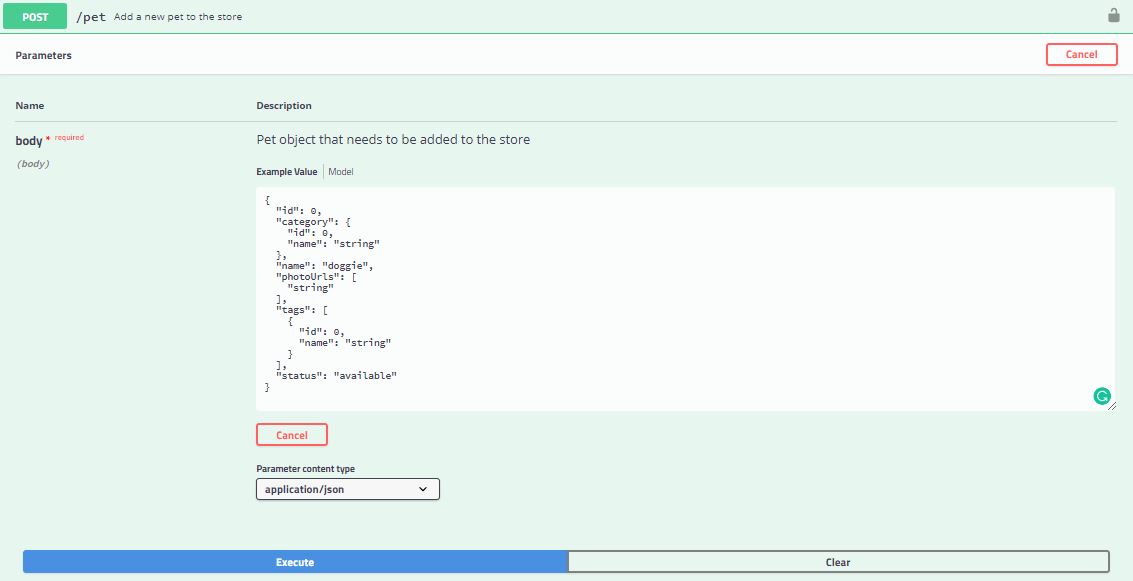Open the Parameter content type dropdown

click(347, 489)
